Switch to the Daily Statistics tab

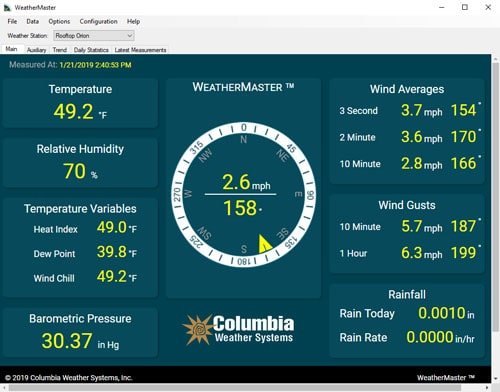tap(91, 50)
